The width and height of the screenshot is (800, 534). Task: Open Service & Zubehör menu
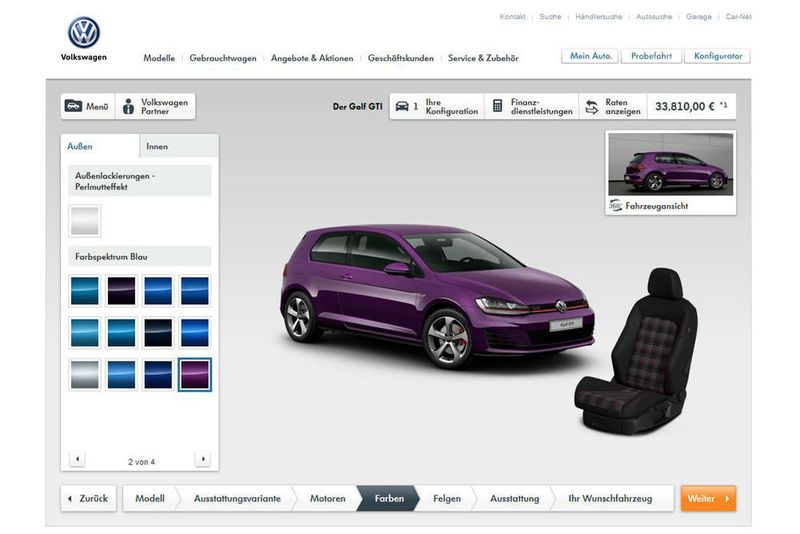[483, 58]
